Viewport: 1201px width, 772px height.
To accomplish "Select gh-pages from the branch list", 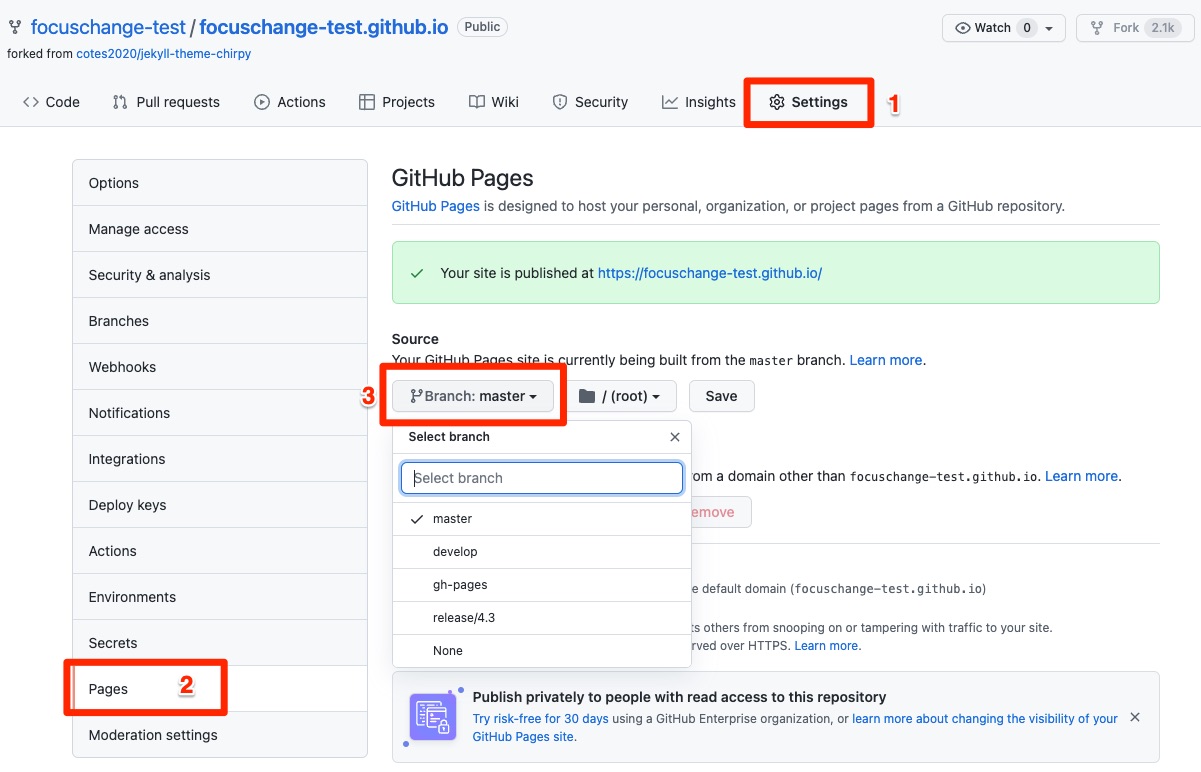I will click(x=462, y=584).
